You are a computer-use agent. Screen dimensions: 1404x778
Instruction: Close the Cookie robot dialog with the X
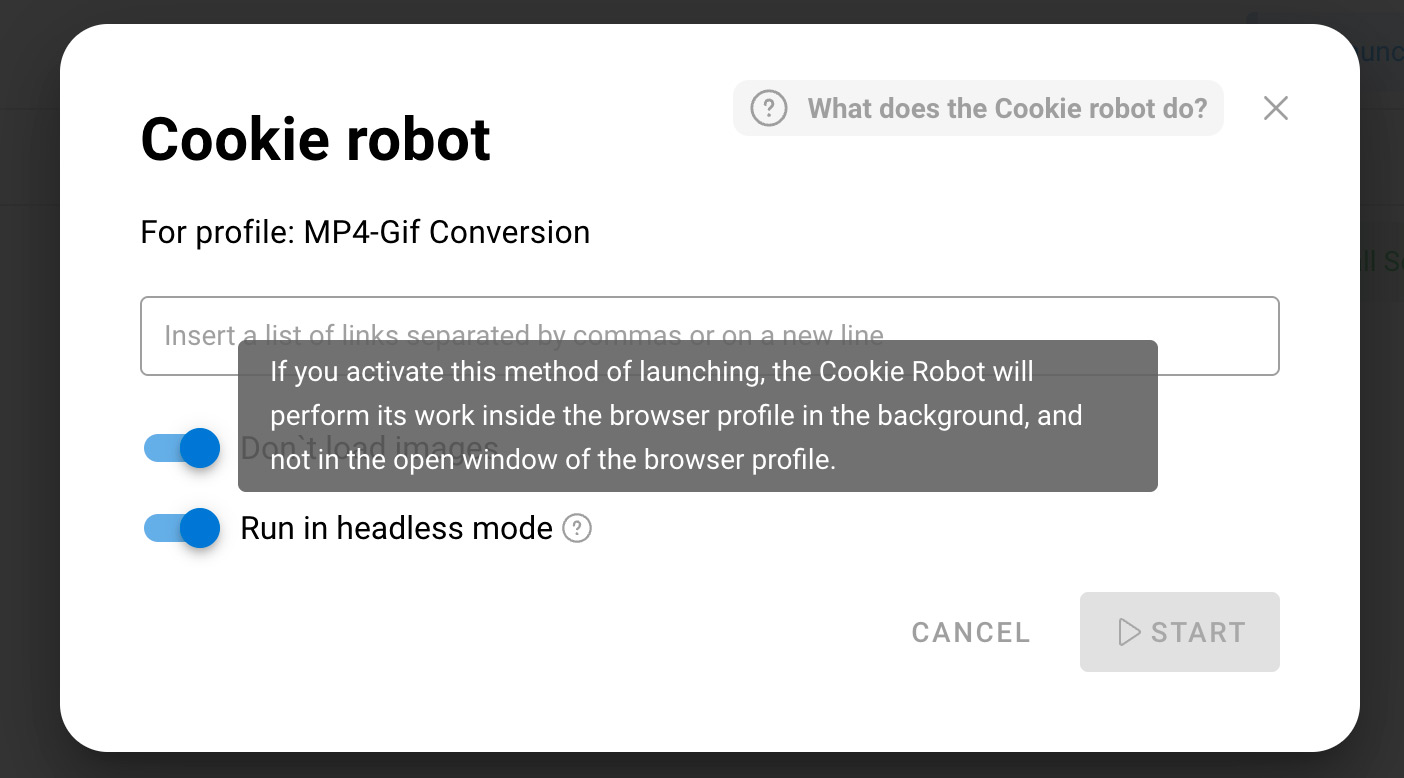(x=1275, y=108)
